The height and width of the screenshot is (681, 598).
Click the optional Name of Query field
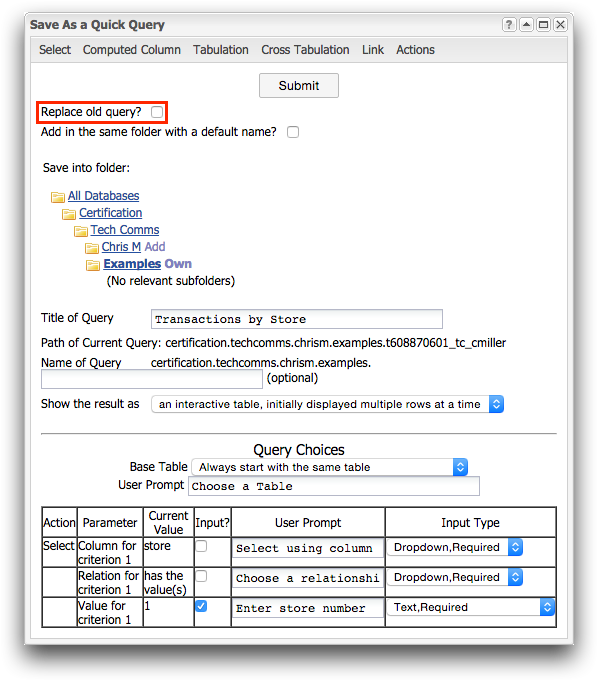coord(152,379)
